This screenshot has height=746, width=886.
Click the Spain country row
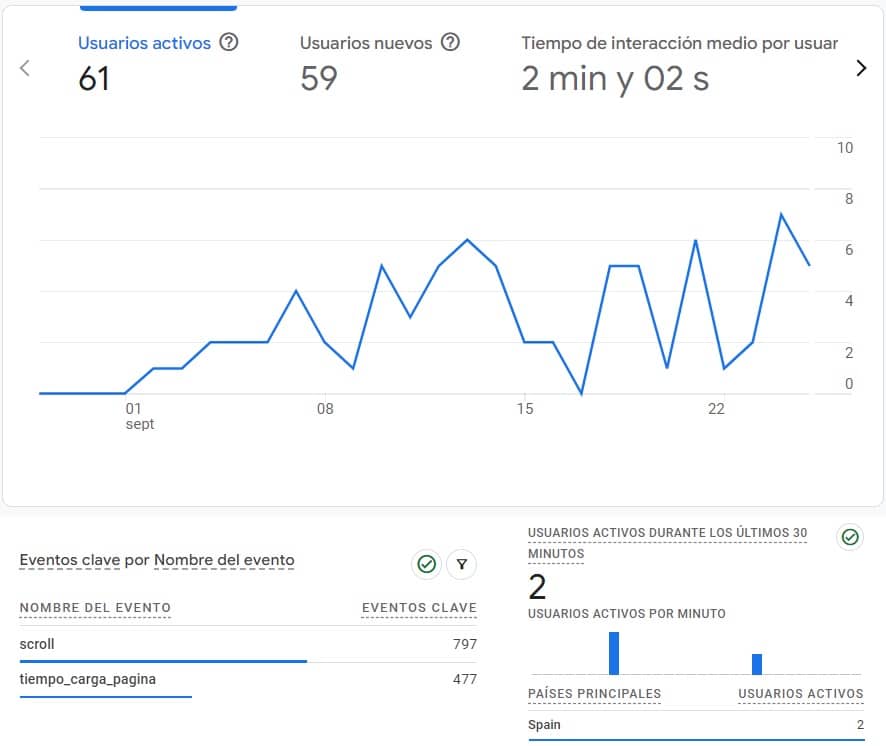(x=695, y=725)
